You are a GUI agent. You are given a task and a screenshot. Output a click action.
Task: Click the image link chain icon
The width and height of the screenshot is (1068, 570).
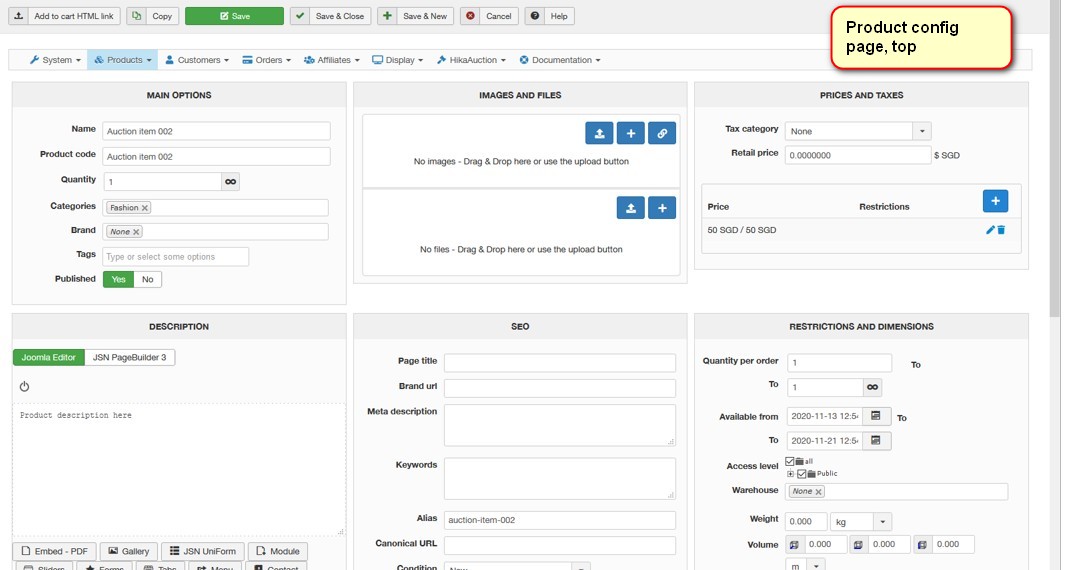coord(661,133)
